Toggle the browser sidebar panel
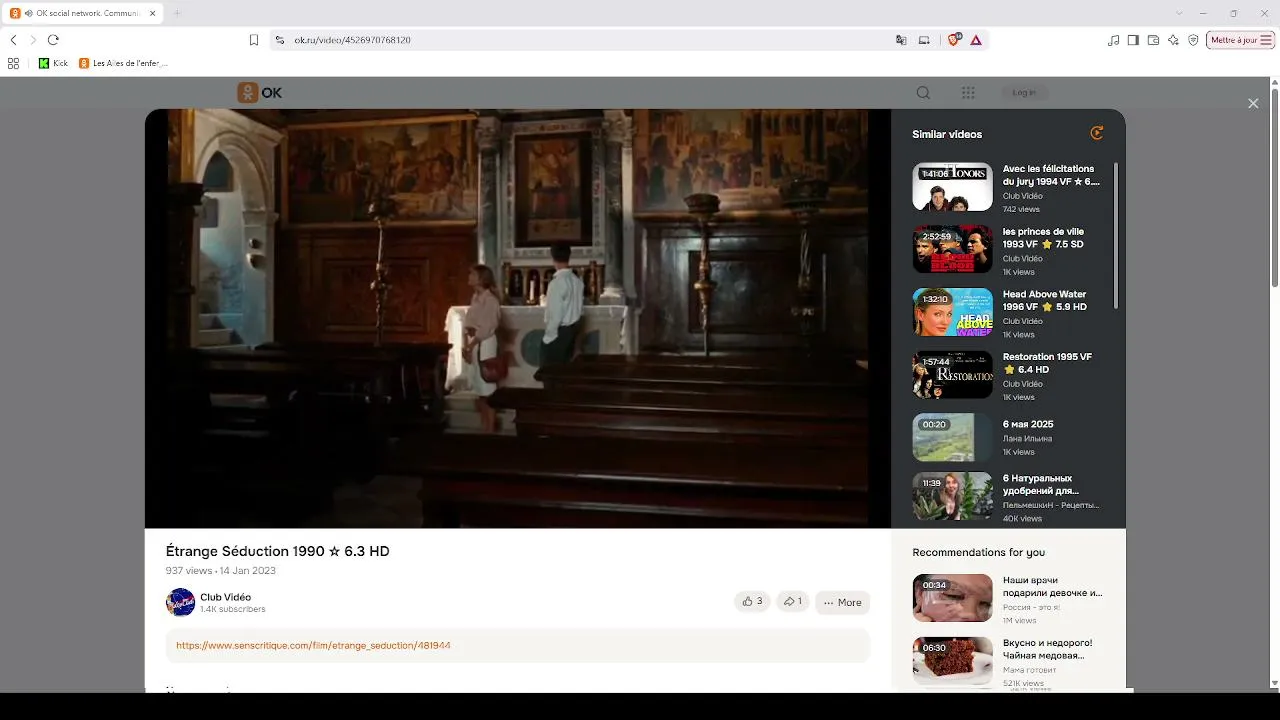 click(x=1133, y=40)
